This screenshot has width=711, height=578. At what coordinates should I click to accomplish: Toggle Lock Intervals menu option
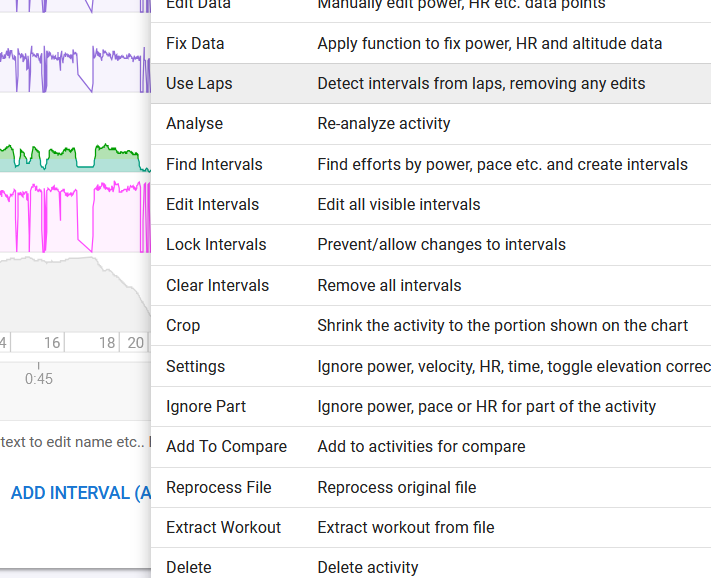tap(216, 245)
